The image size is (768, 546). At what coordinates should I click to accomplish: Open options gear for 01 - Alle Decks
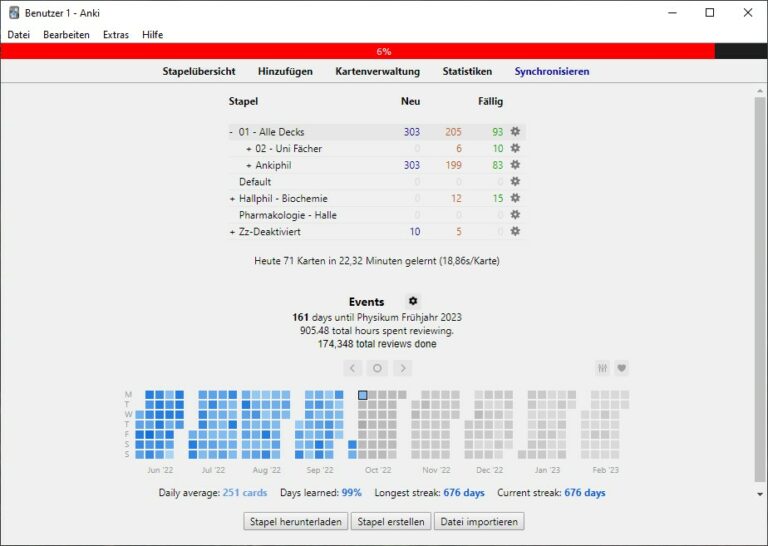515,131
